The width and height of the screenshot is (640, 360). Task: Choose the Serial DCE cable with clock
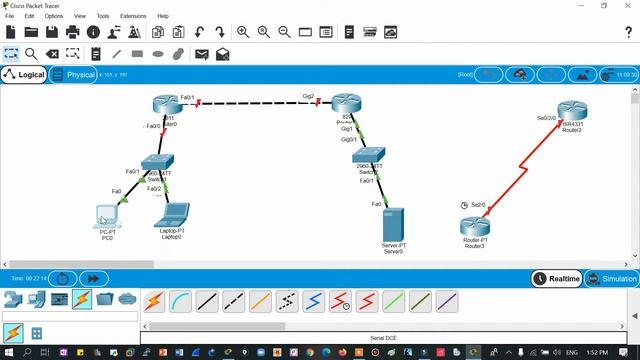(x=340, y=302)
